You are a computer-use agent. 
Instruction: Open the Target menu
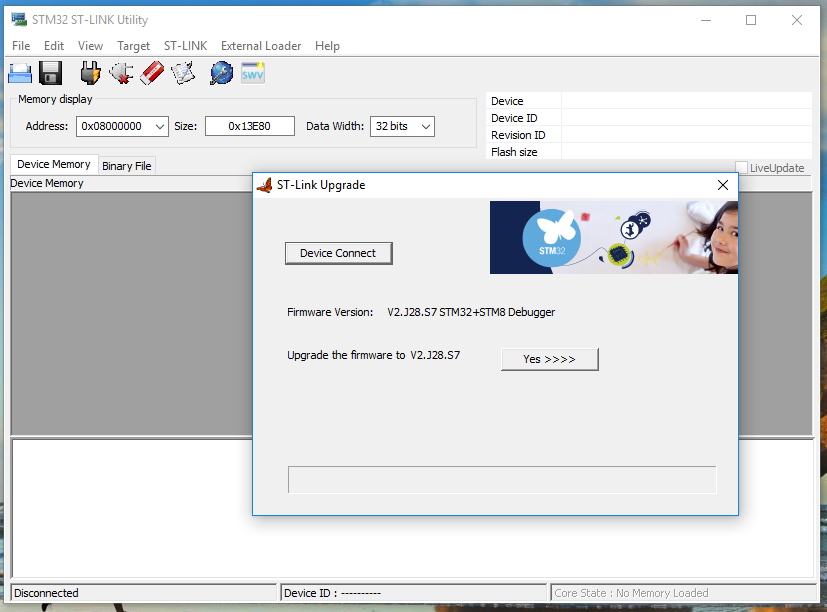click(x=133, y=46)
